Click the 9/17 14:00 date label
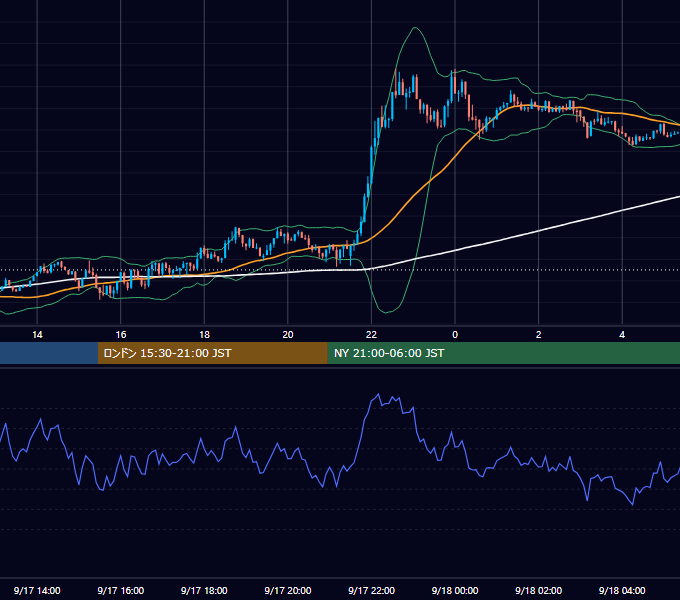Viewport: 680px width, 600px height. (37, 590)
